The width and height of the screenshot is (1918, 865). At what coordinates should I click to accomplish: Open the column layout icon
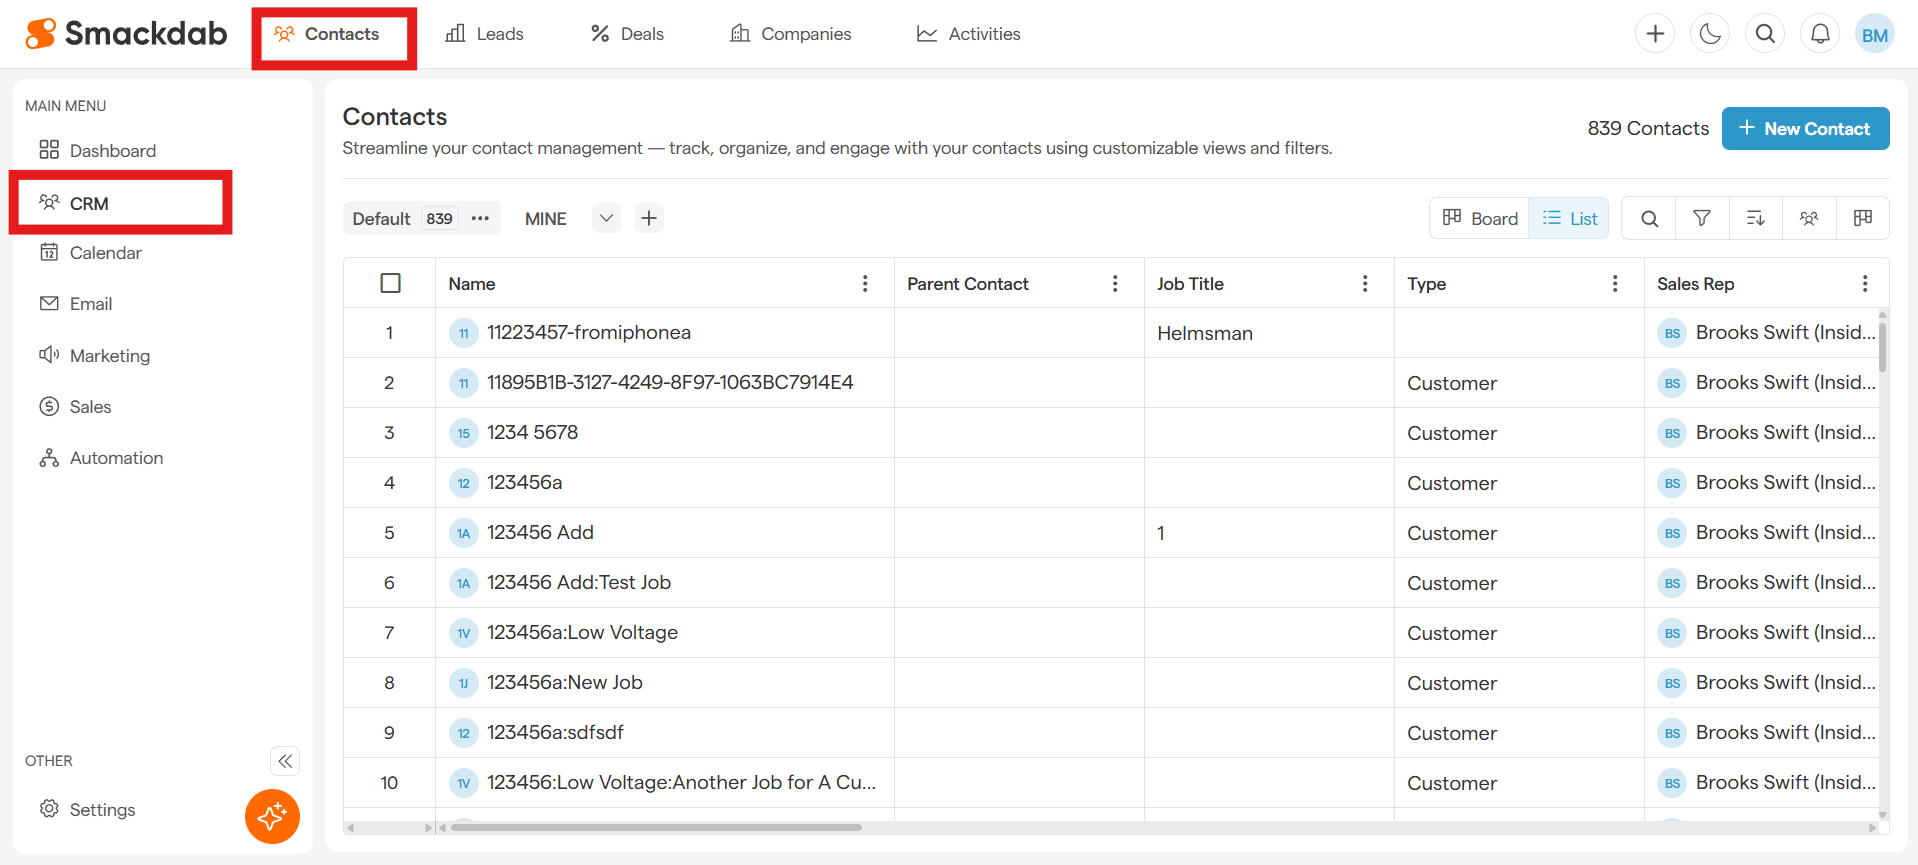click(1862, 218)
